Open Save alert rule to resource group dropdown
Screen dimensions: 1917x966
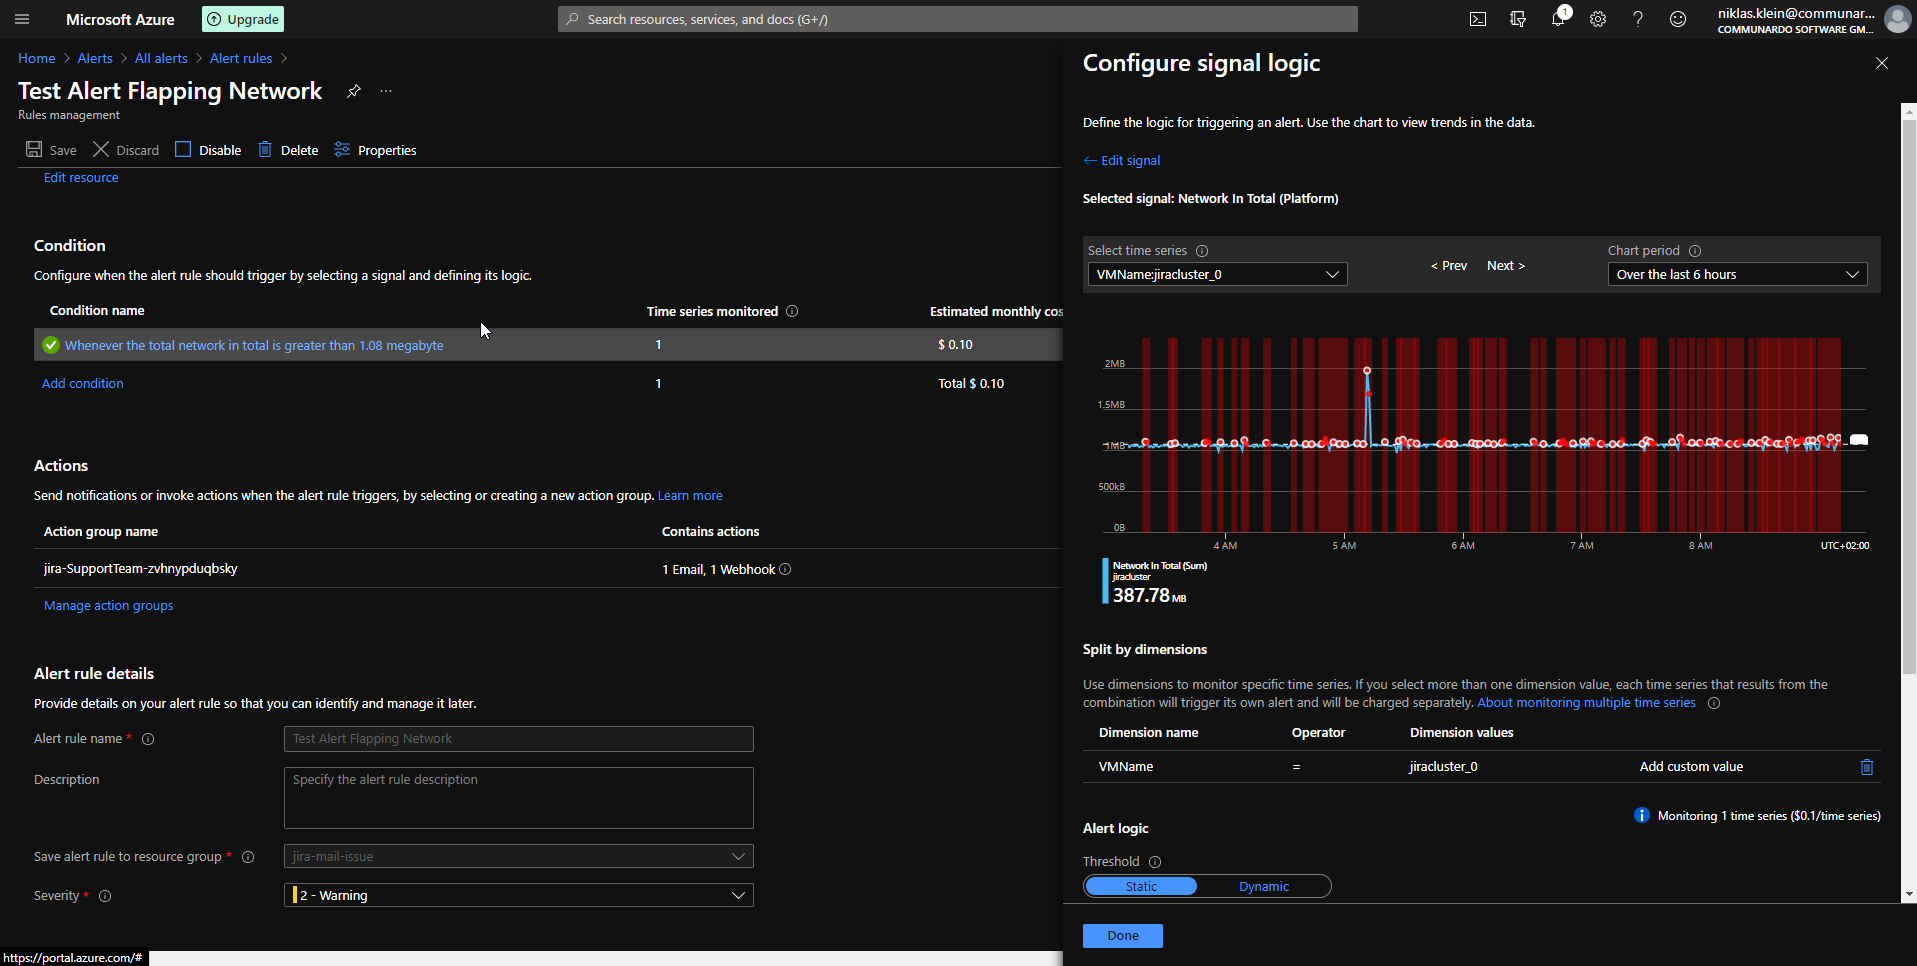pyautogui.click(x=518, y=856)
